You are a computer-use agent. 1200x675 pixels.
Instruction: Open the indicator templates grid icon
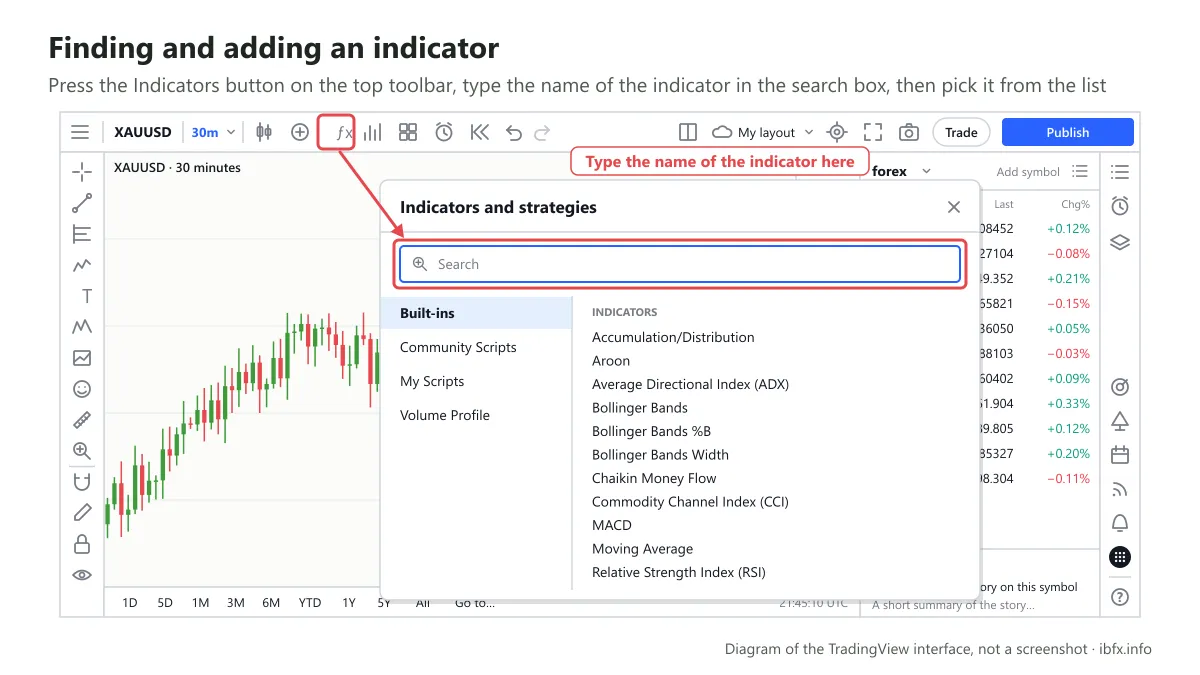click(408, 132)
